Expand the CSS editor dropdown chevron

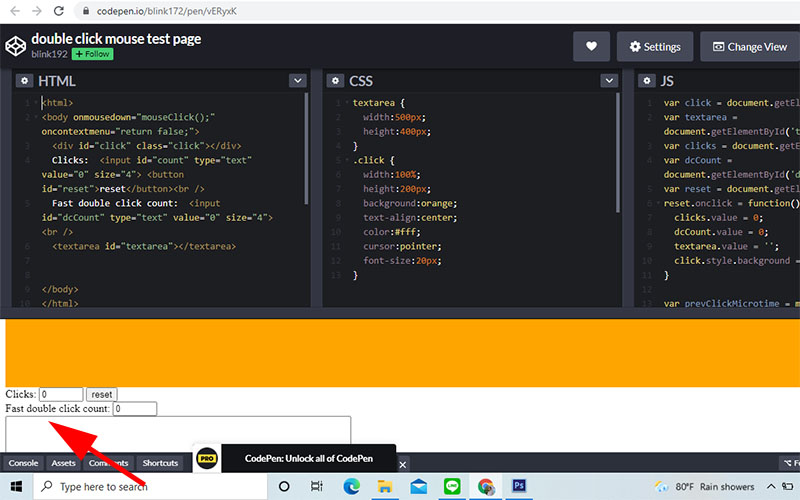point(609,81)
